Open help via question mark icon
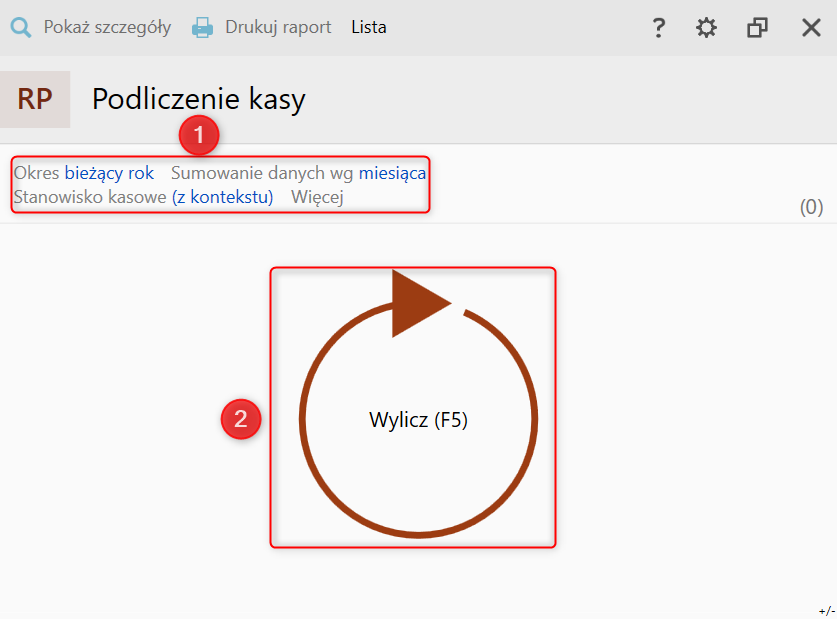Viewport: 837px width, 619px height. pos(659,28)
